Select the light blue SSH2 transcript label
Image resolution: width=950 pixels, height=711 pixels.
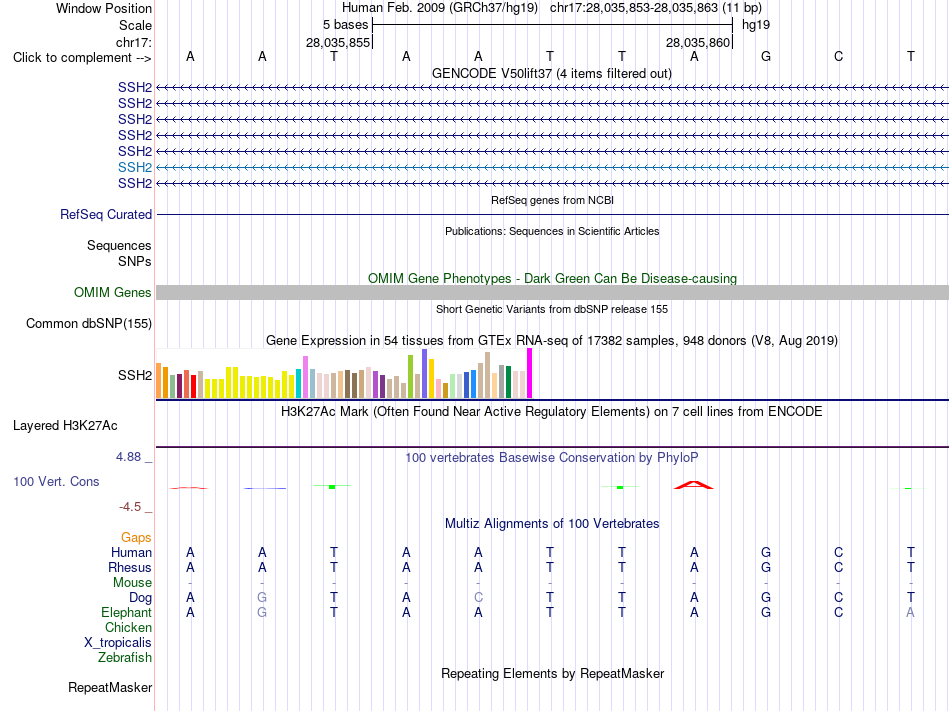pos(135,167)
